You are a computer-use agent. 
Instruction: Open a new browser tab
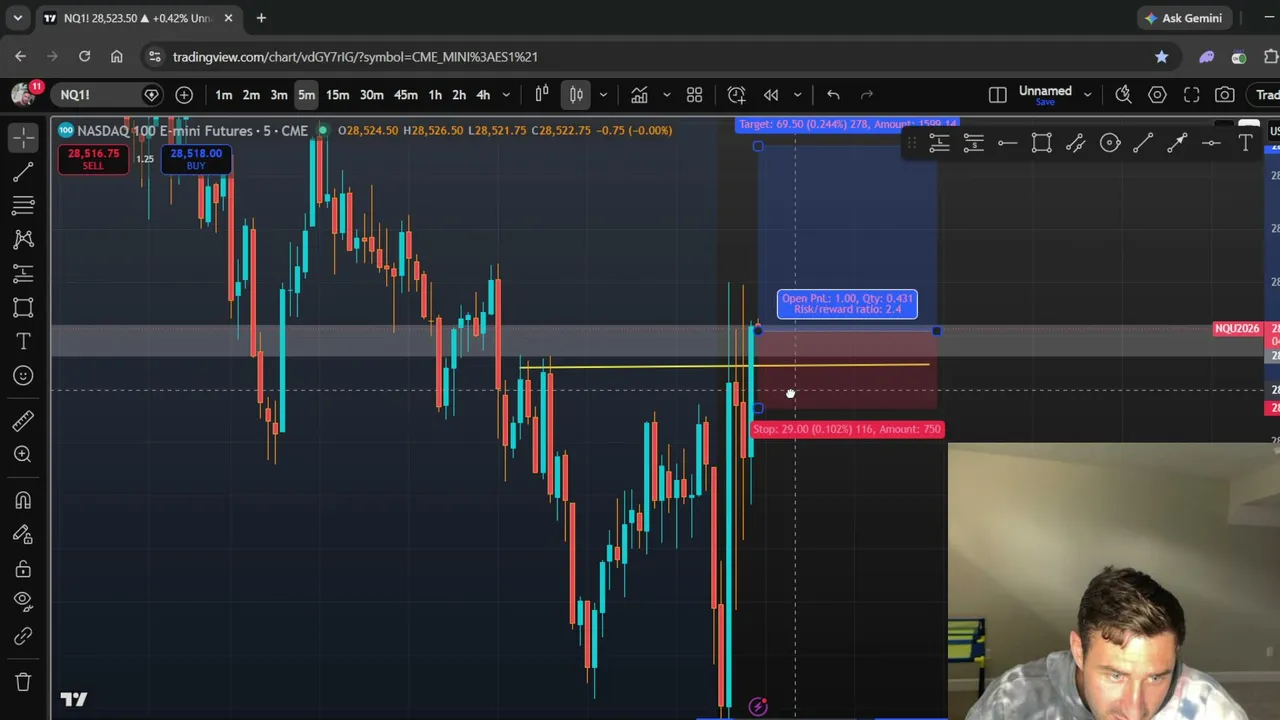261,18
